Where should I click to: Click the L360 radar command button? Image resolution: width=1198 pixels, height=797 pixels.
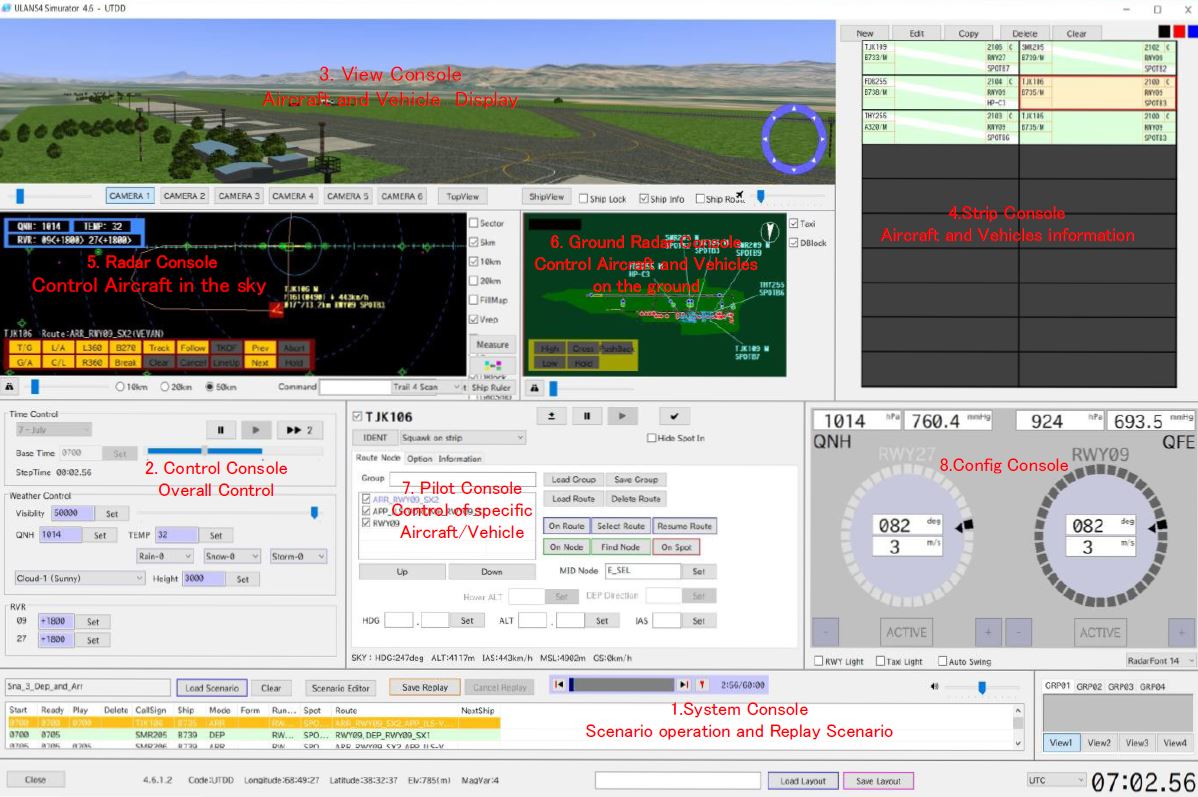pos(92,348)
